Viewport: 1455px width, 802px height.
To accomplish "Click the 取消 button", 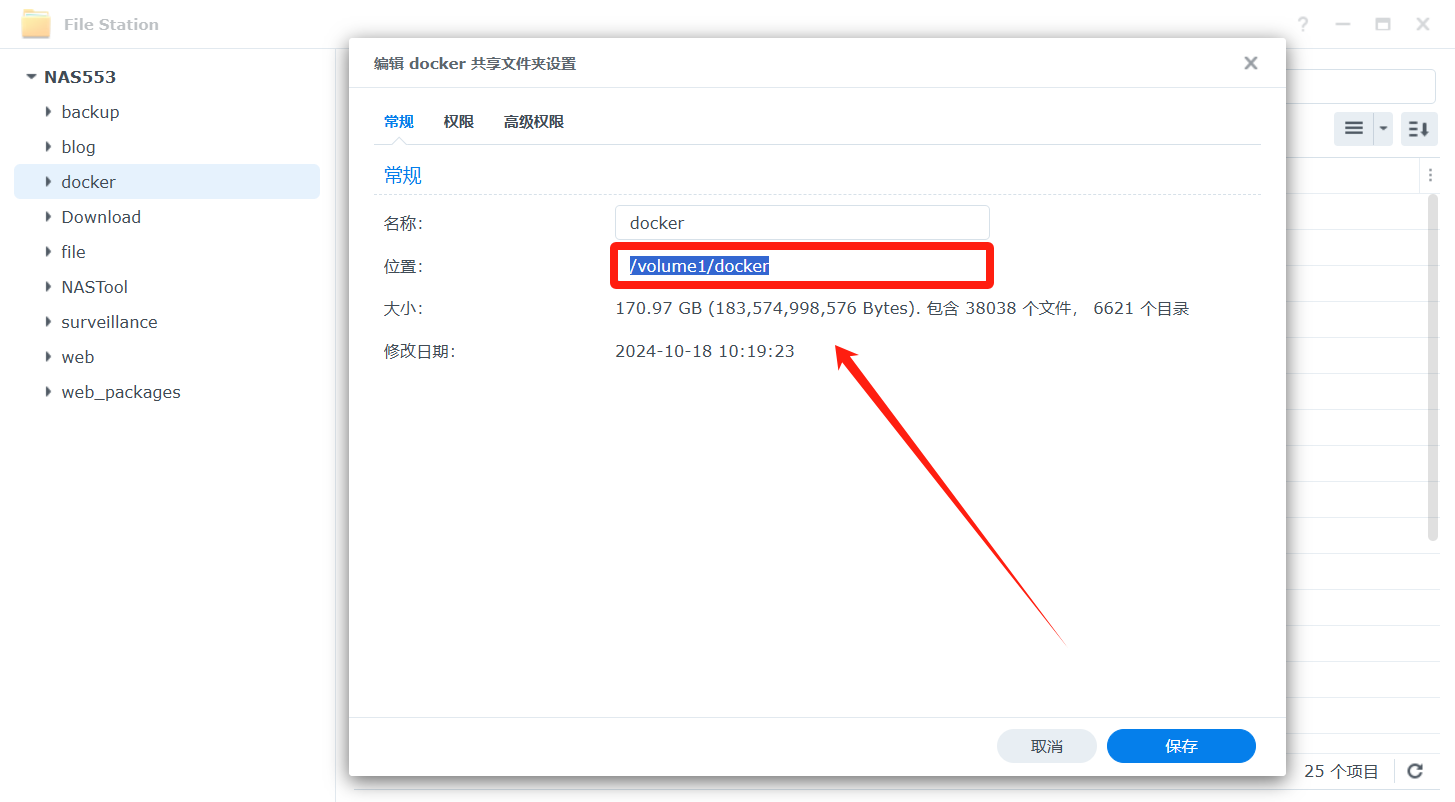I will click(1046, 746).
